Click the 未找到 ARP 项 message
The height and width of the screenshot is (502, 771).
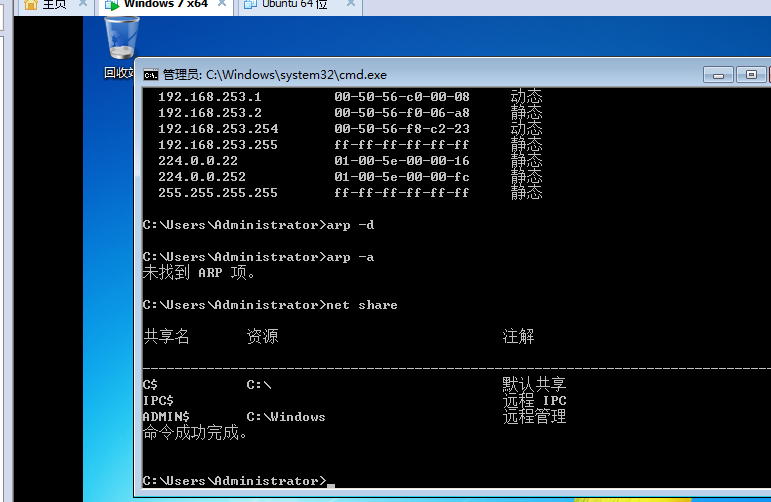pos(199,272)
